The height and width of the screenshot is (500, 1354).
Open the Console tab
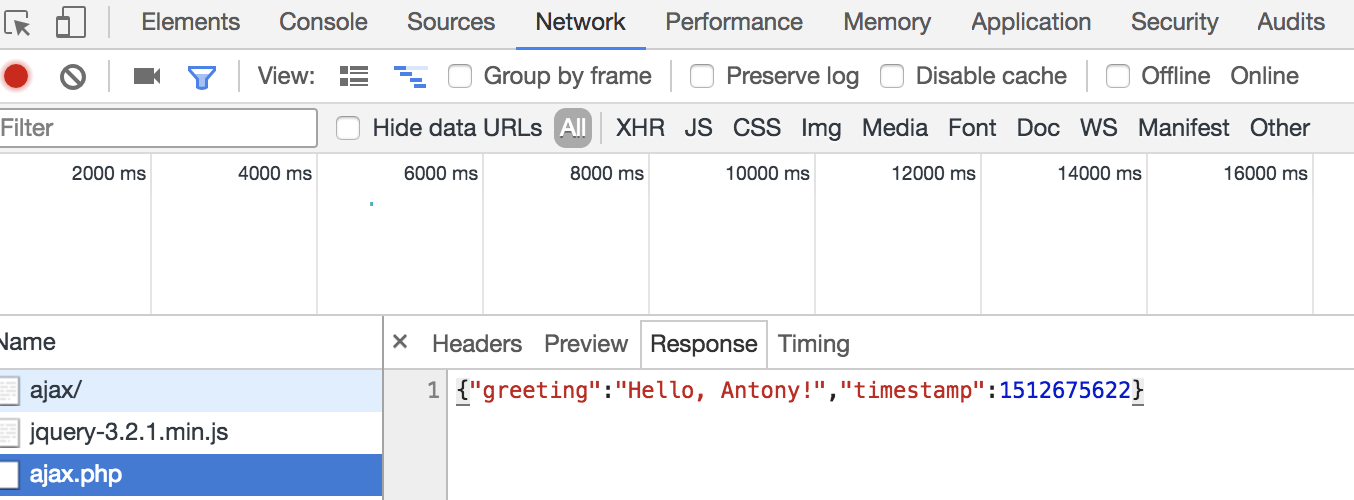(x=323, y=22)
